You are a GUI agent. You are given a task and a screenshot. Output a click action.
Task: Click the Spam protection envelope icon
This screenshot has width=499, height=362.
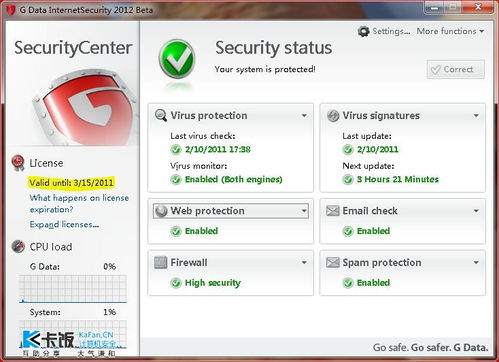pyautogui.click(x=333, y=262)
